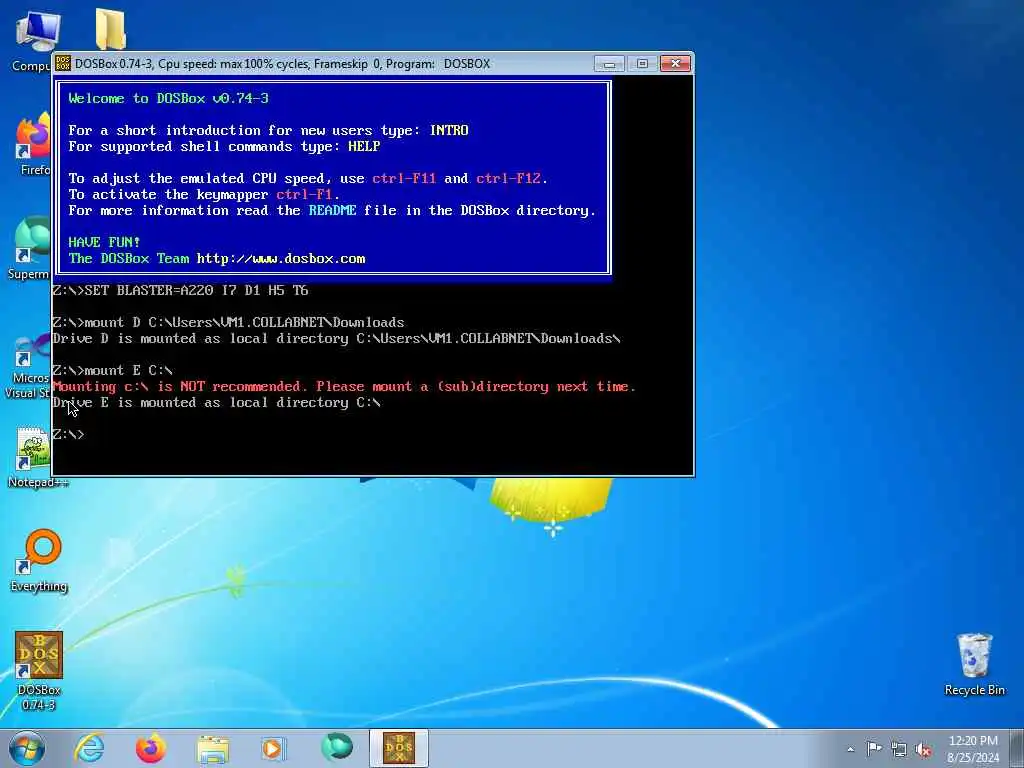Screen dimensions: 1024x768
Task: Click the yellow HELP word
Action: [x=364, y=146]
